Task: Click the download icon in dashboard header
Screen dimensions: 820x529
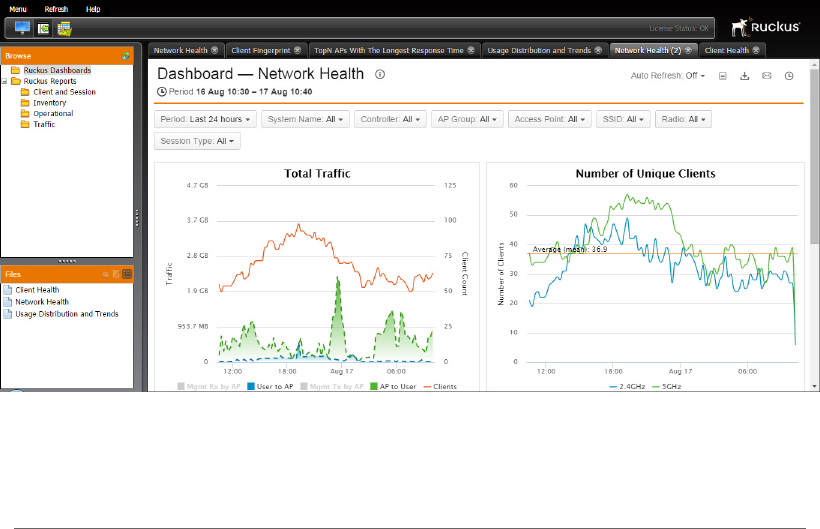Action: (x=745, y=76)
